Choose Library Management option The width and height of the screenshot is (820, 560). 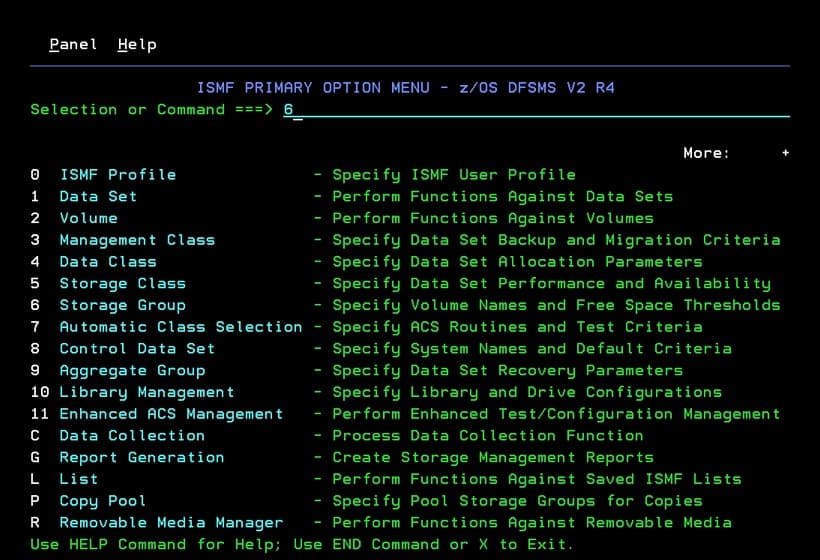coord(146,393)
